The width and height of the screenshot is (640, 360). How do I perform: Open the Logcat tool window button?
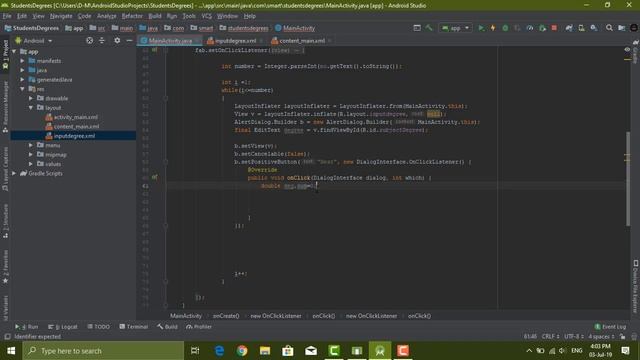(62, 327)
